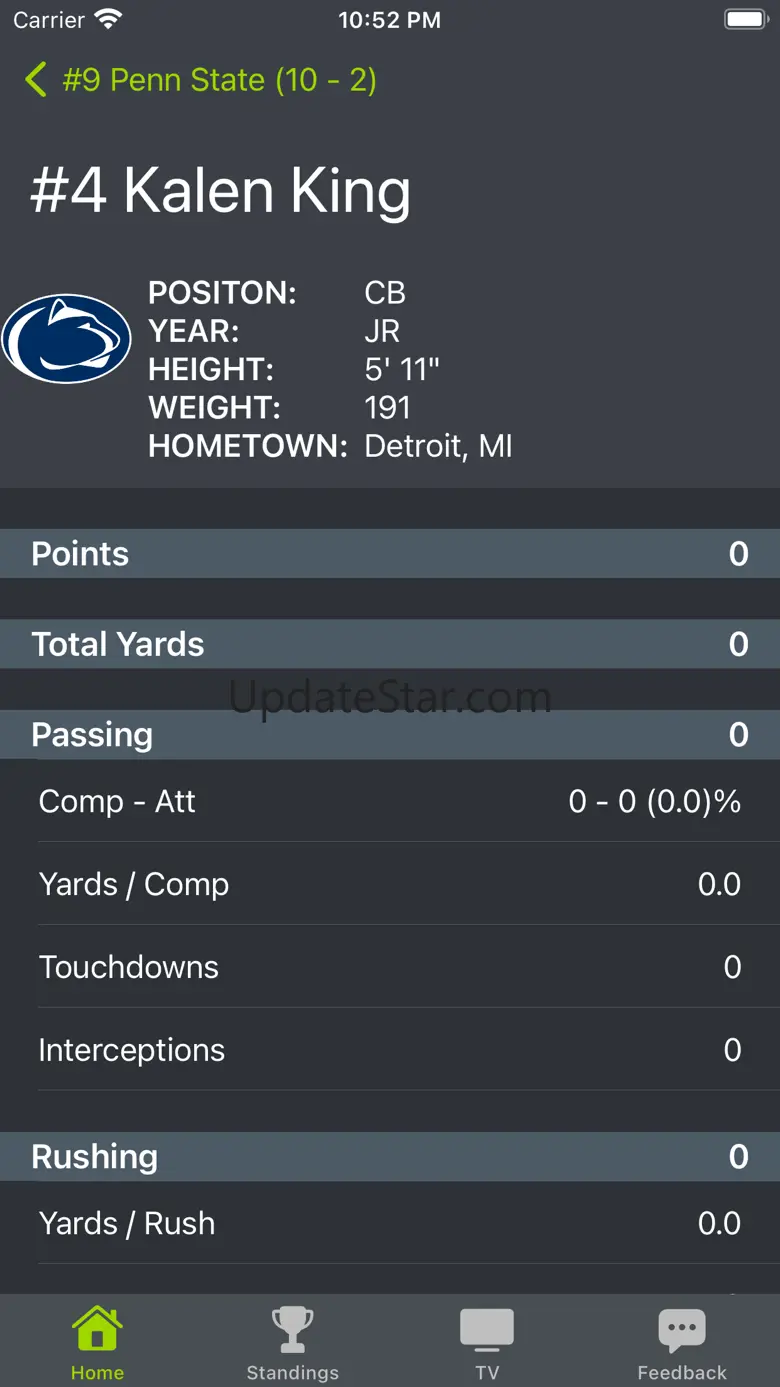Tap the Interceptions stat row
780x1387 pixels.
(390, 1050)
